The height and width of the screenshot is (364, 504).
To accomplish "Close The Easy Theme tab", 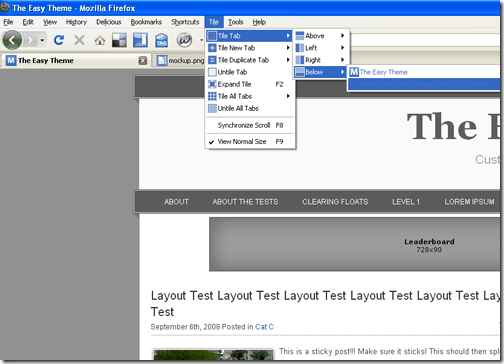I will pos(143,61).
